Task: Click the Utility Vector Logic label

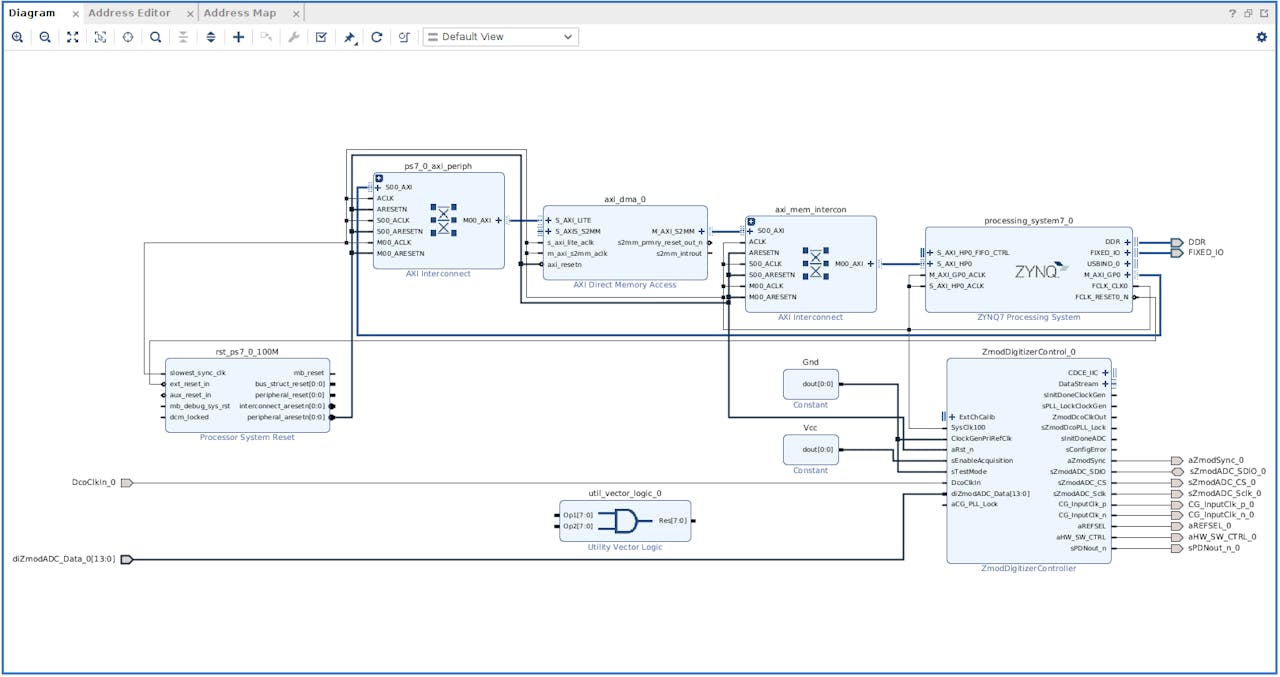Action: [x=625, y=547]
